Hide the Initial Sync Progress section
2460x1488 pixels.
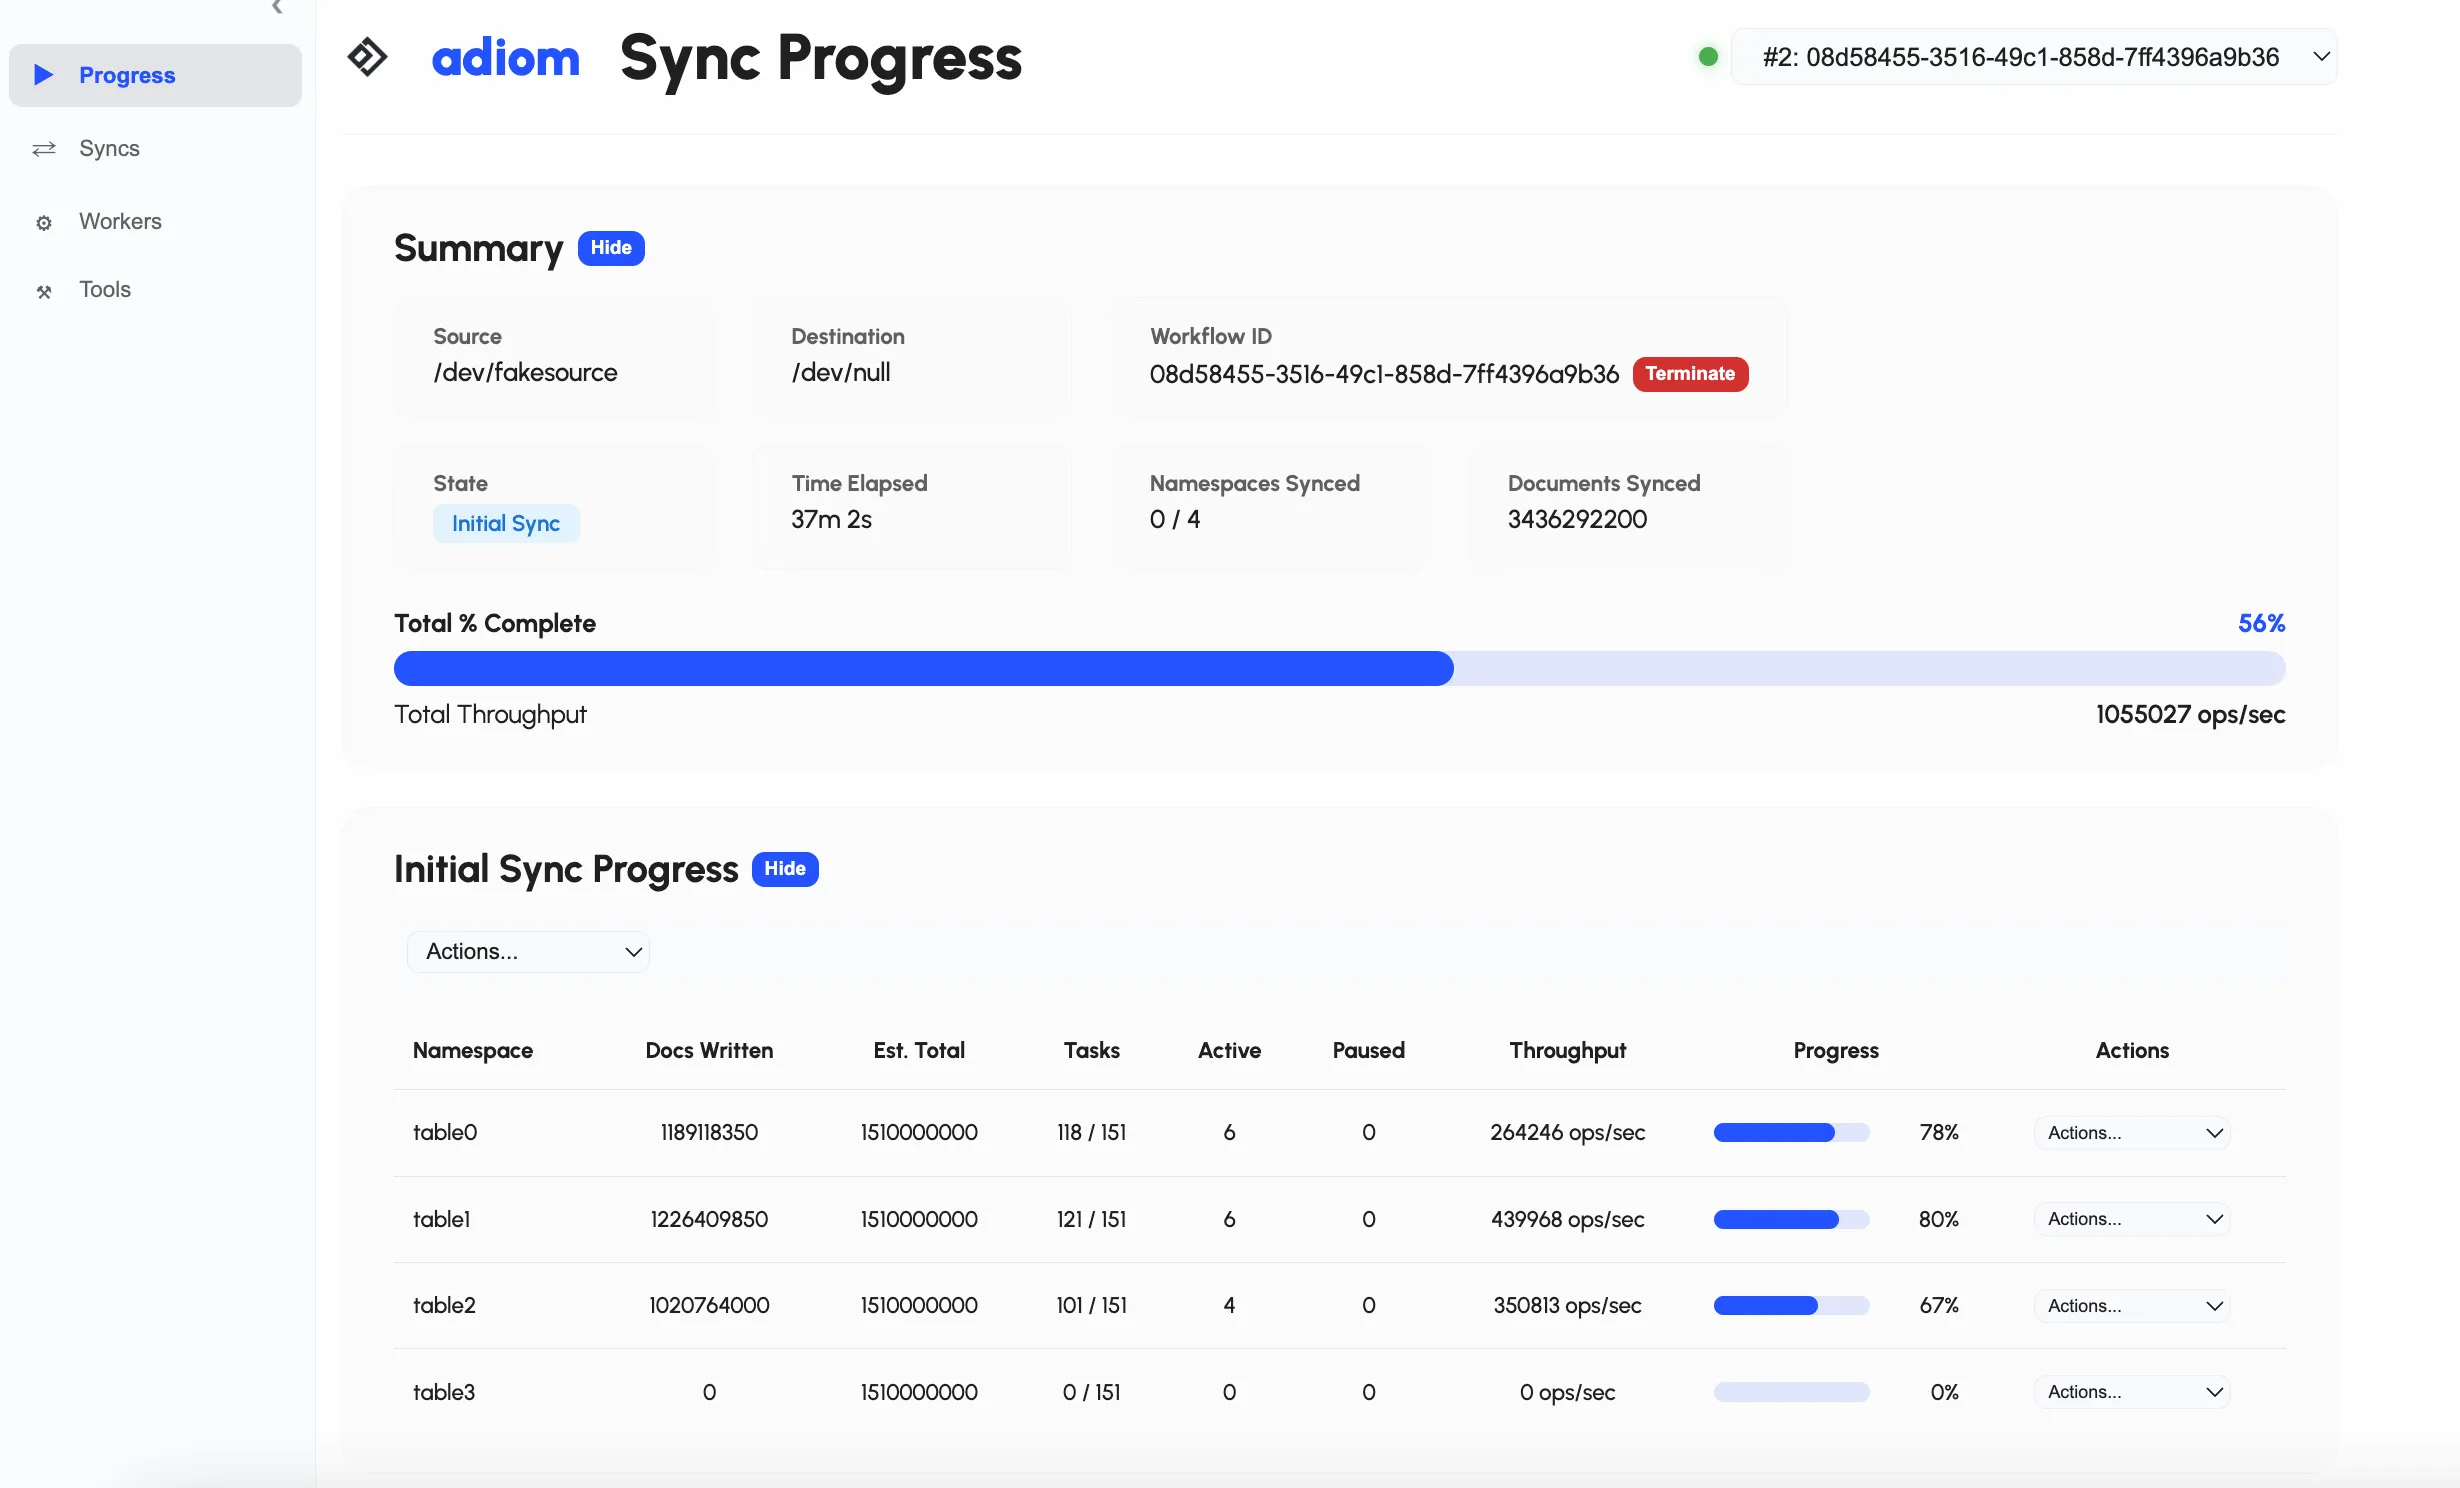[x=785, y=869]
